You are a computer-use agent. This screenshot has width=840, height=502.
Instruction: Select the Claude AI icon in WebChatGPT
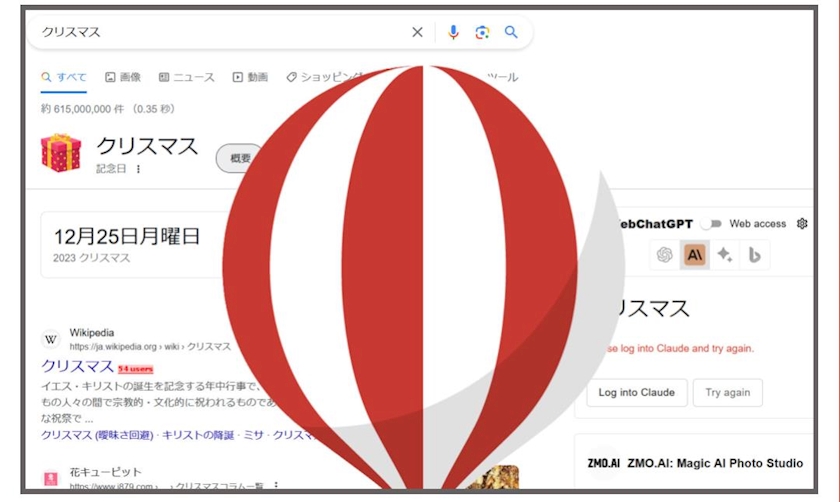695,255
